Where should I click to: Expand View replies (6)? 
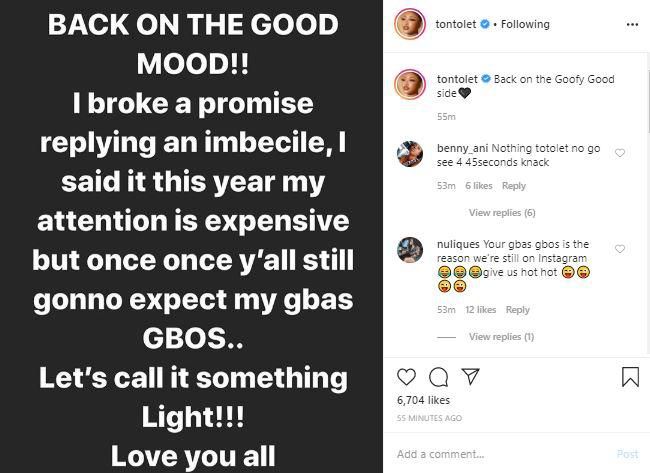(502, 212)
